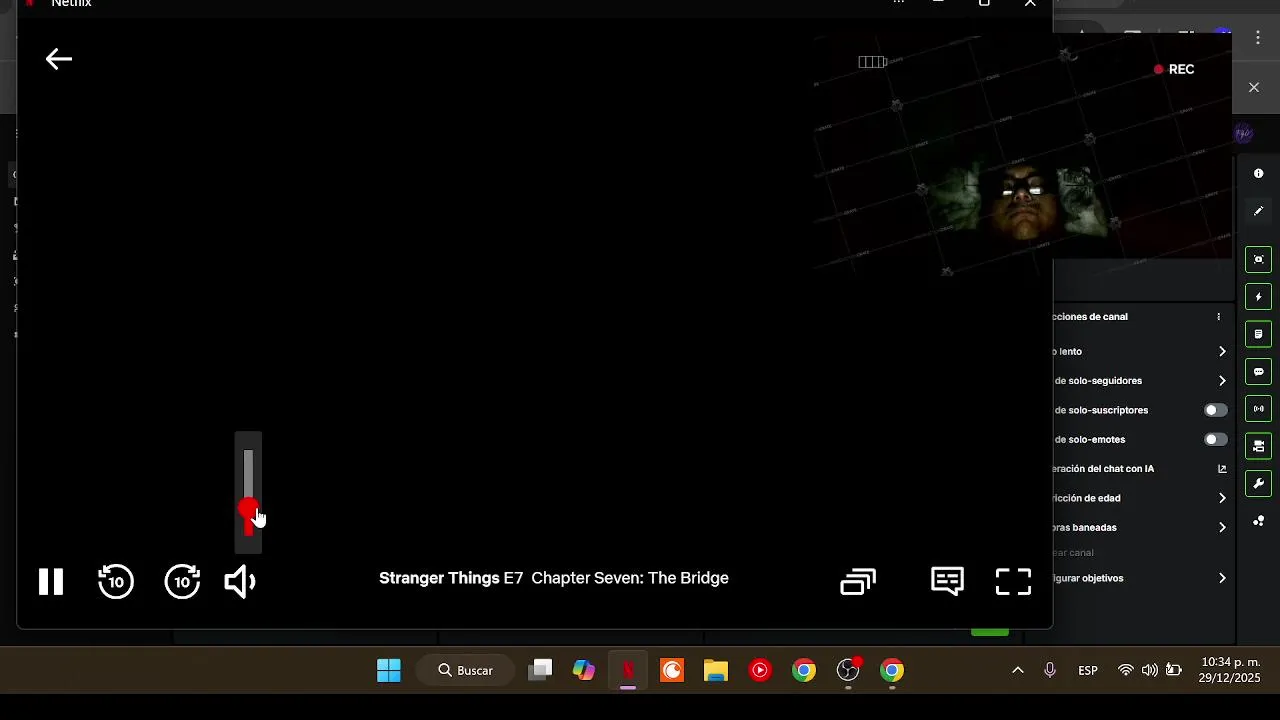Skip forward 10 seconds in Netflix
This screenshot has width=1280, height=720.
point(182,581)
